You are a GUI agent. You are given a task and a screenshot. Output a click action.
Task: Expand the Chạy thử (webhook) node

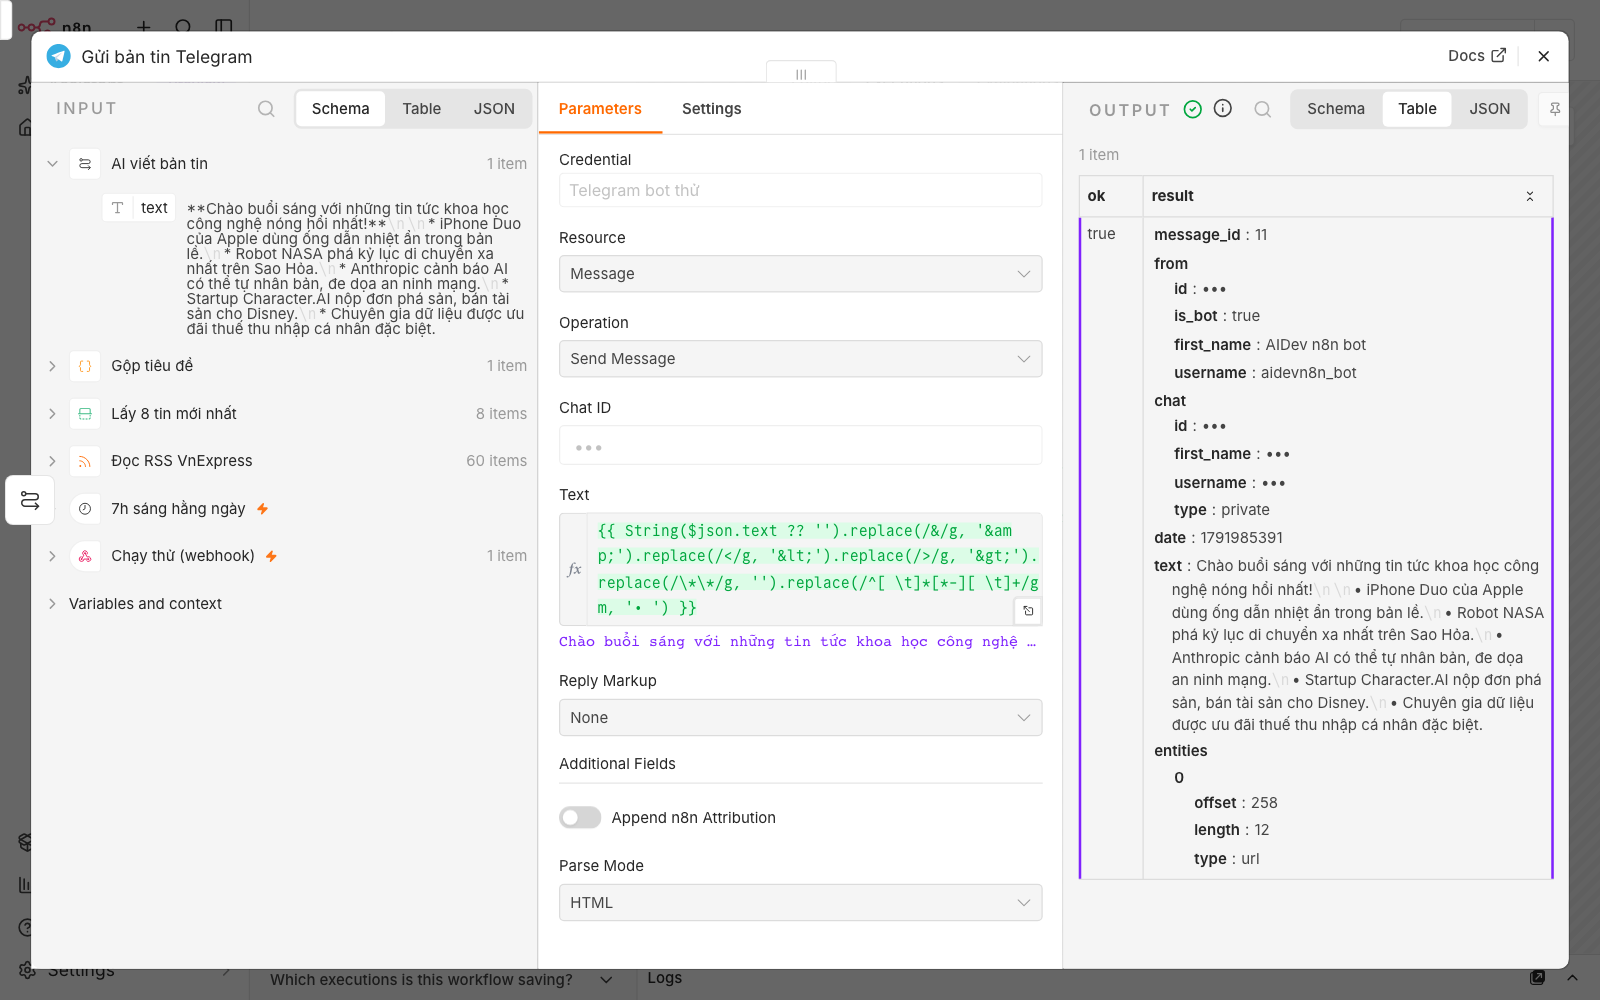tap(52, 556)
